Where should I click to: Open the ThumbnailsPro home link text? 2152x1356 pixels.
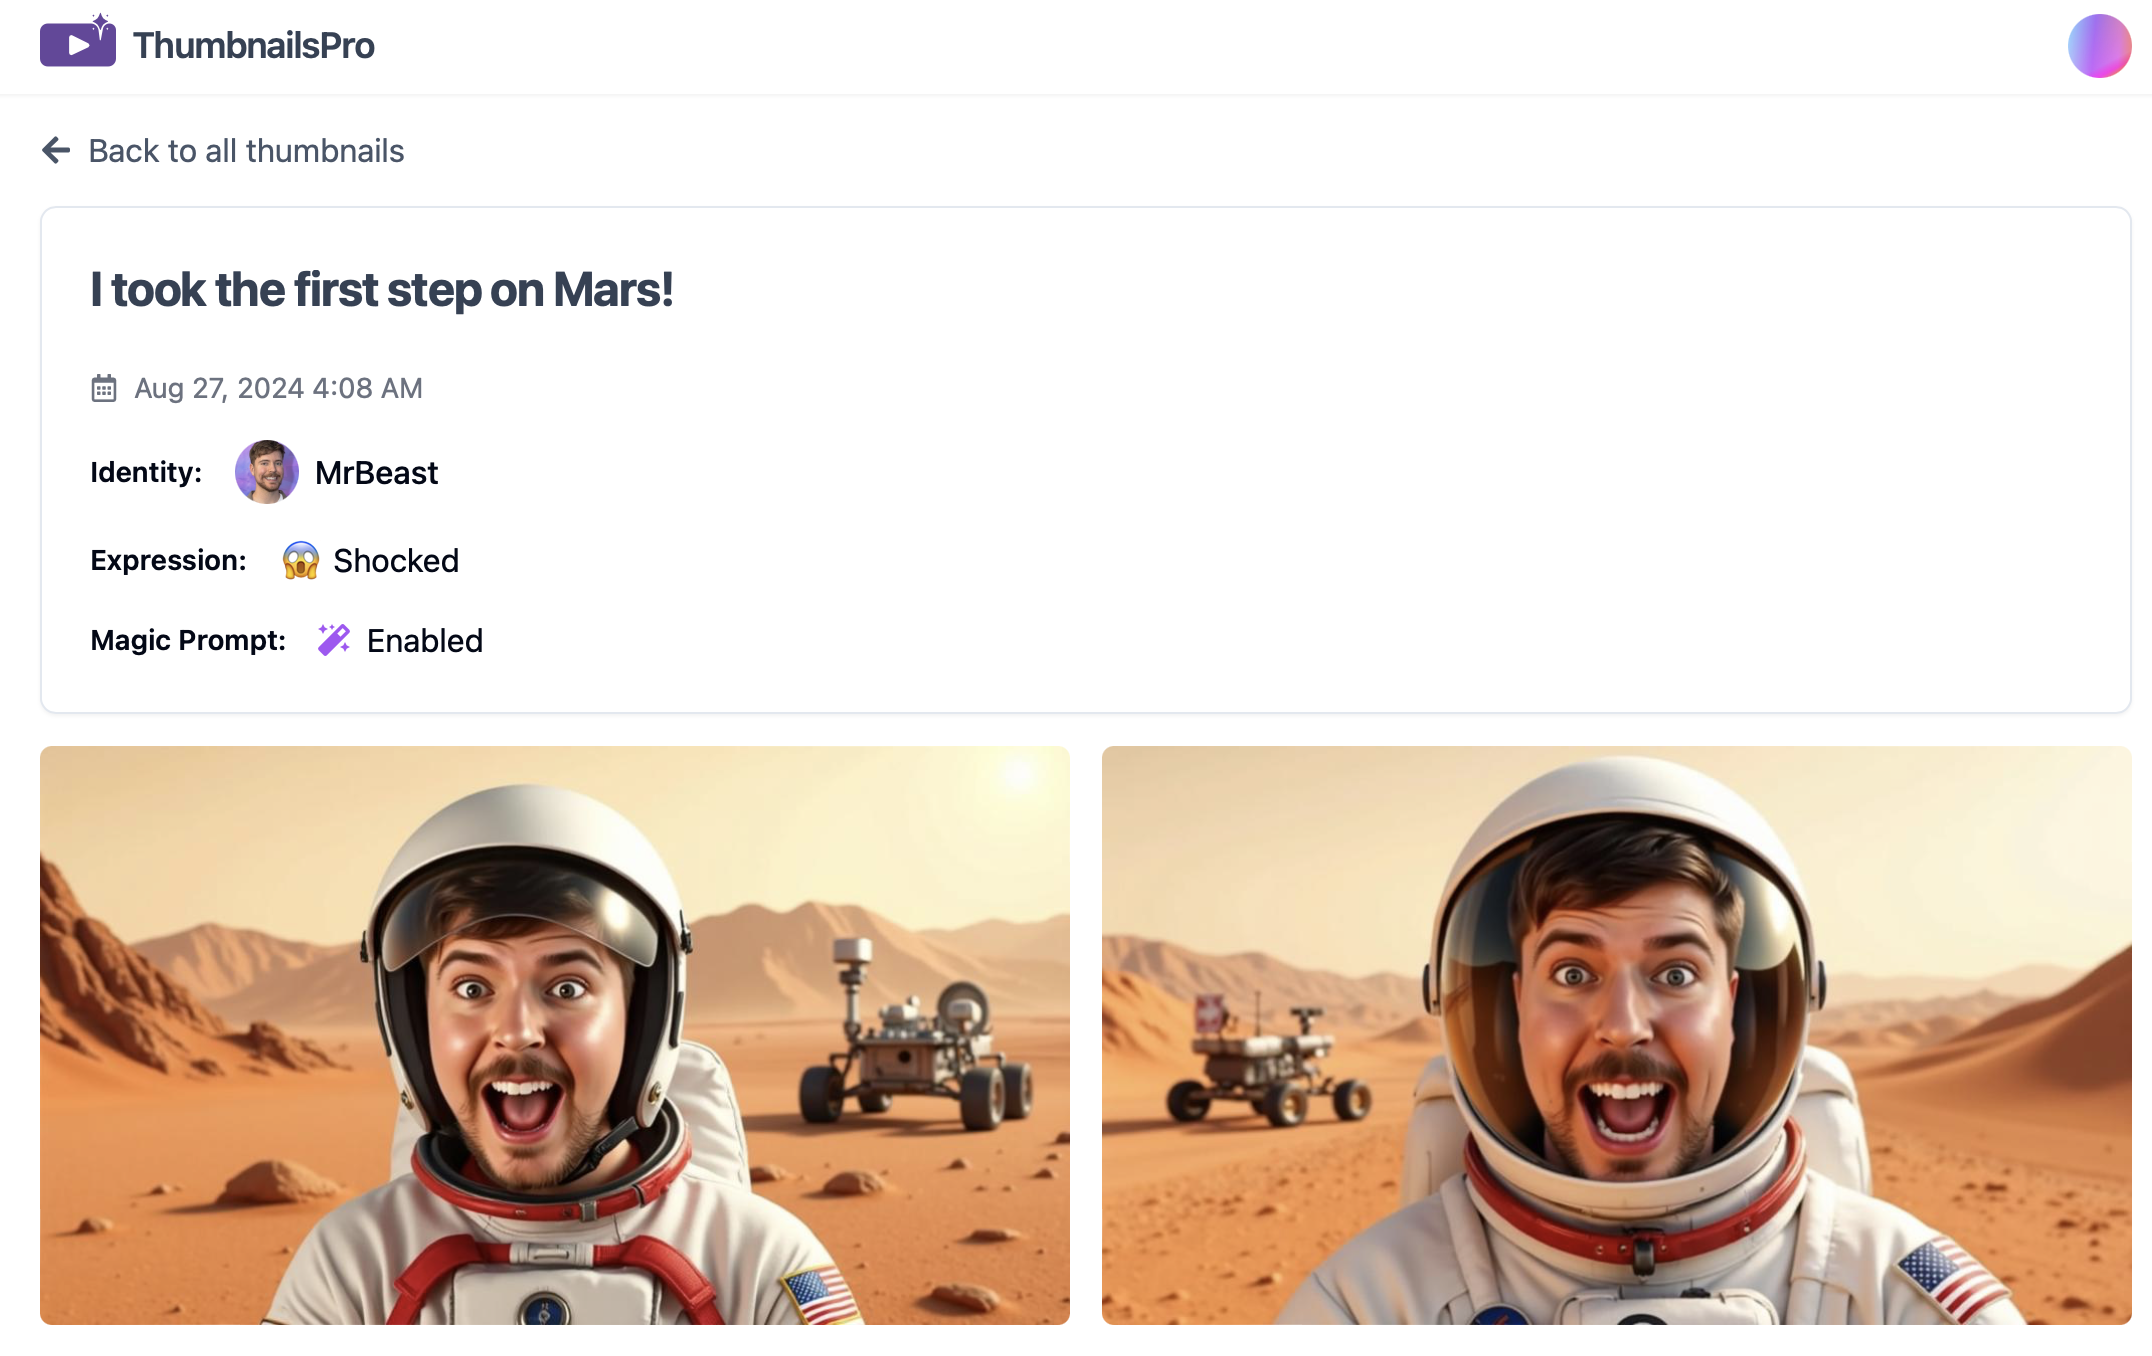coord(253,45)
